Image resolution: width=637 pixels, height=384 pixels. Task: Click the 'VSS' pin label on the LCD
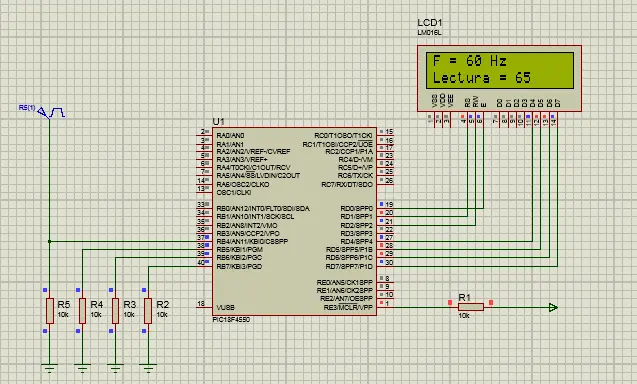click(x=434, y=101)
